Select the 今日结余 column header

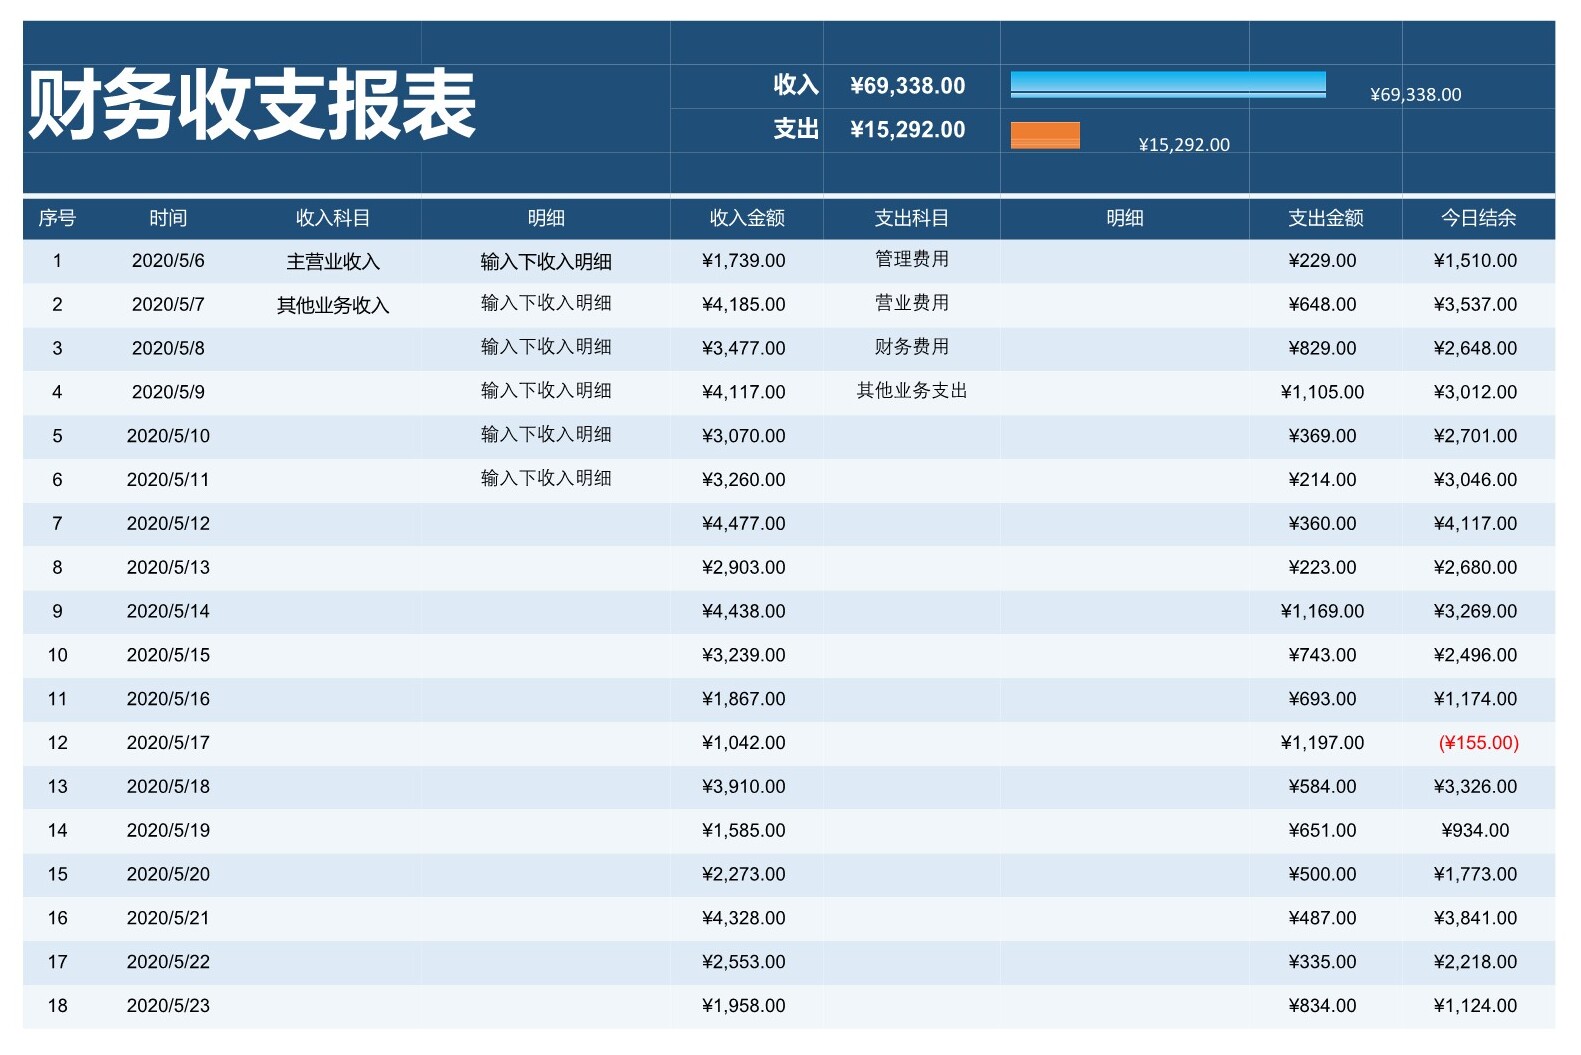1477,218
